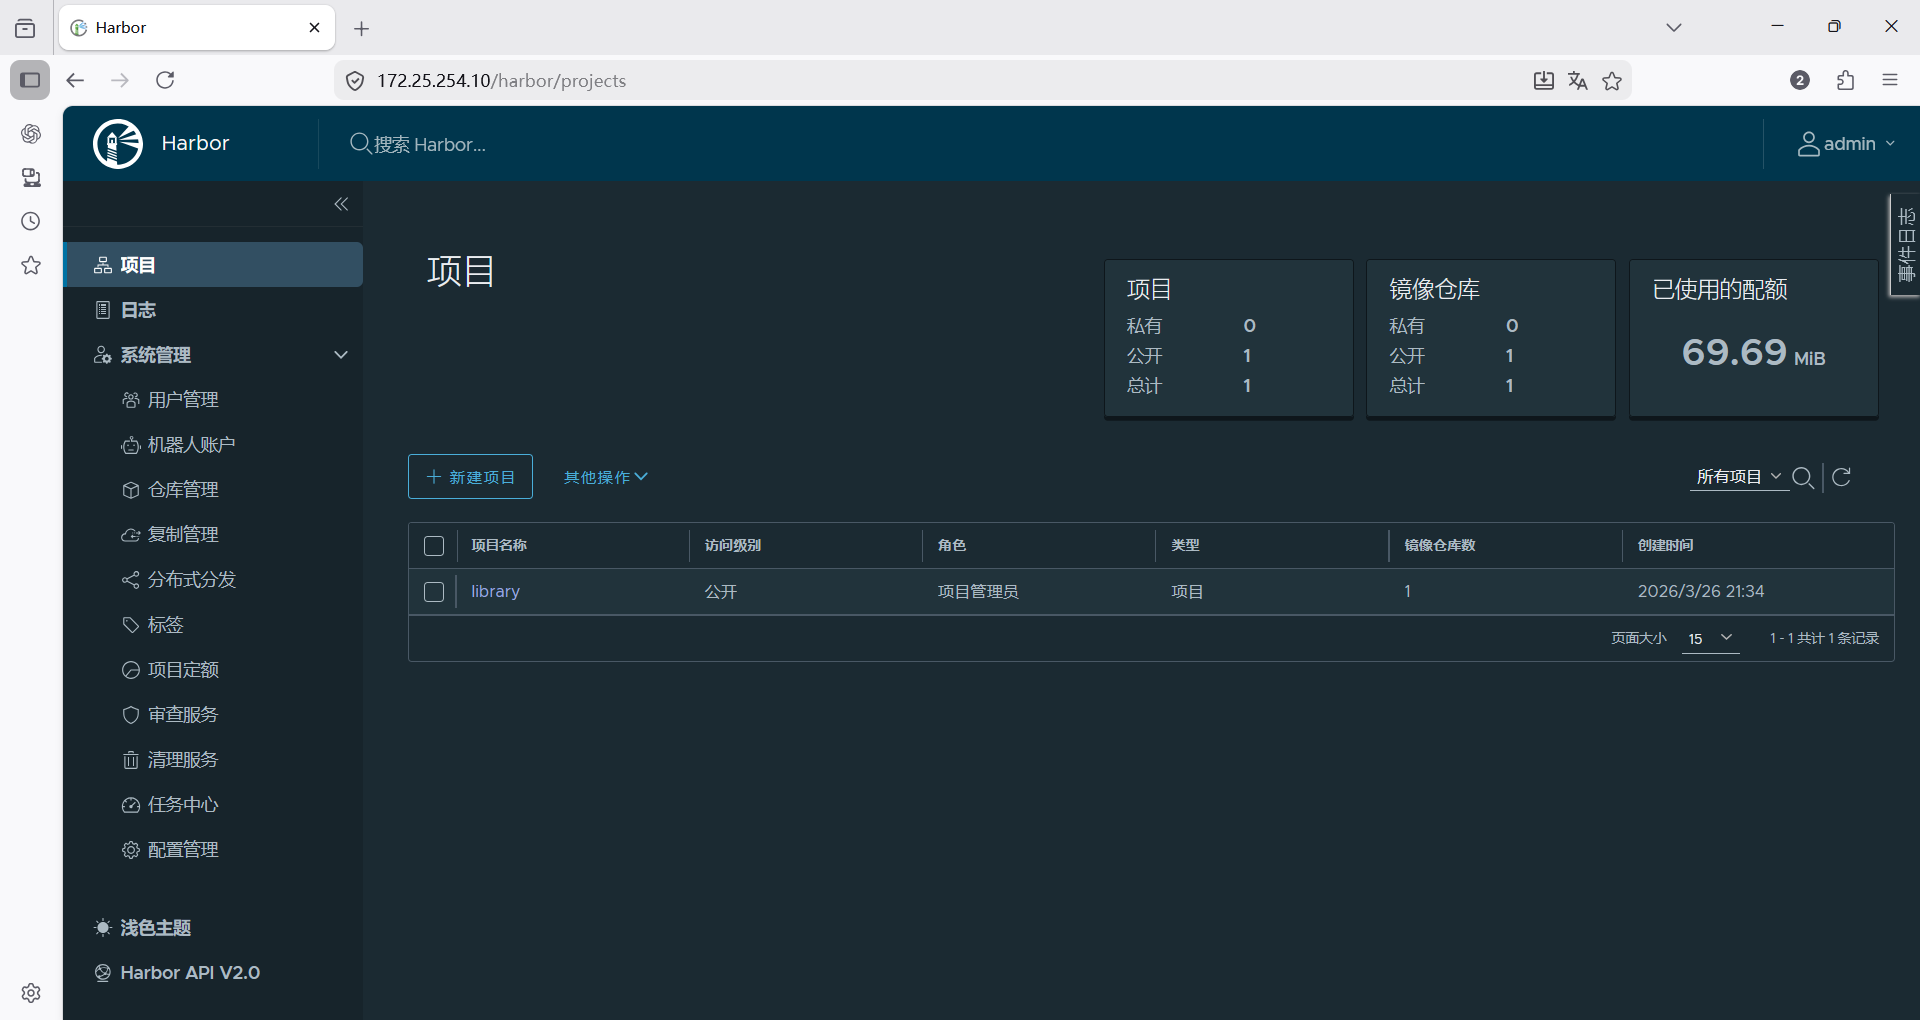This screenshot has height=1020, width=1920.
Task: Focus the 搜索 Harbor search field
Action: point(430,145)
